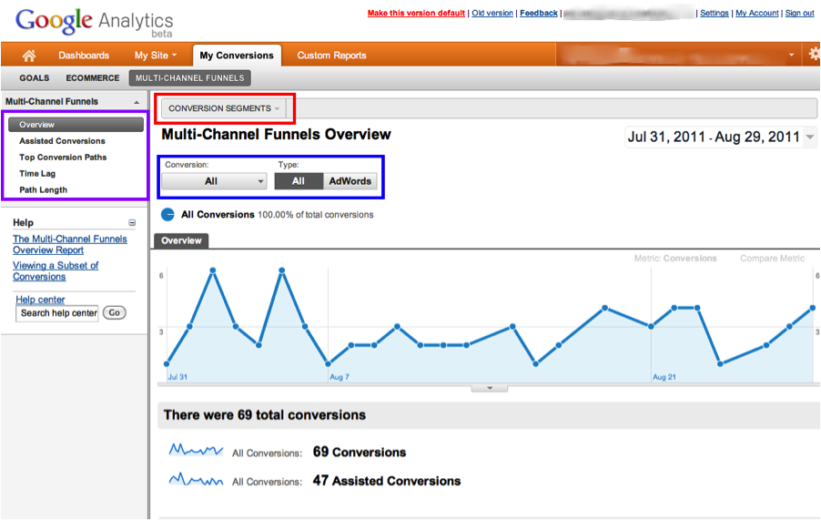The image size is (821, 520).
Task: Open the Settings link
Action: [x=714, y=13]
